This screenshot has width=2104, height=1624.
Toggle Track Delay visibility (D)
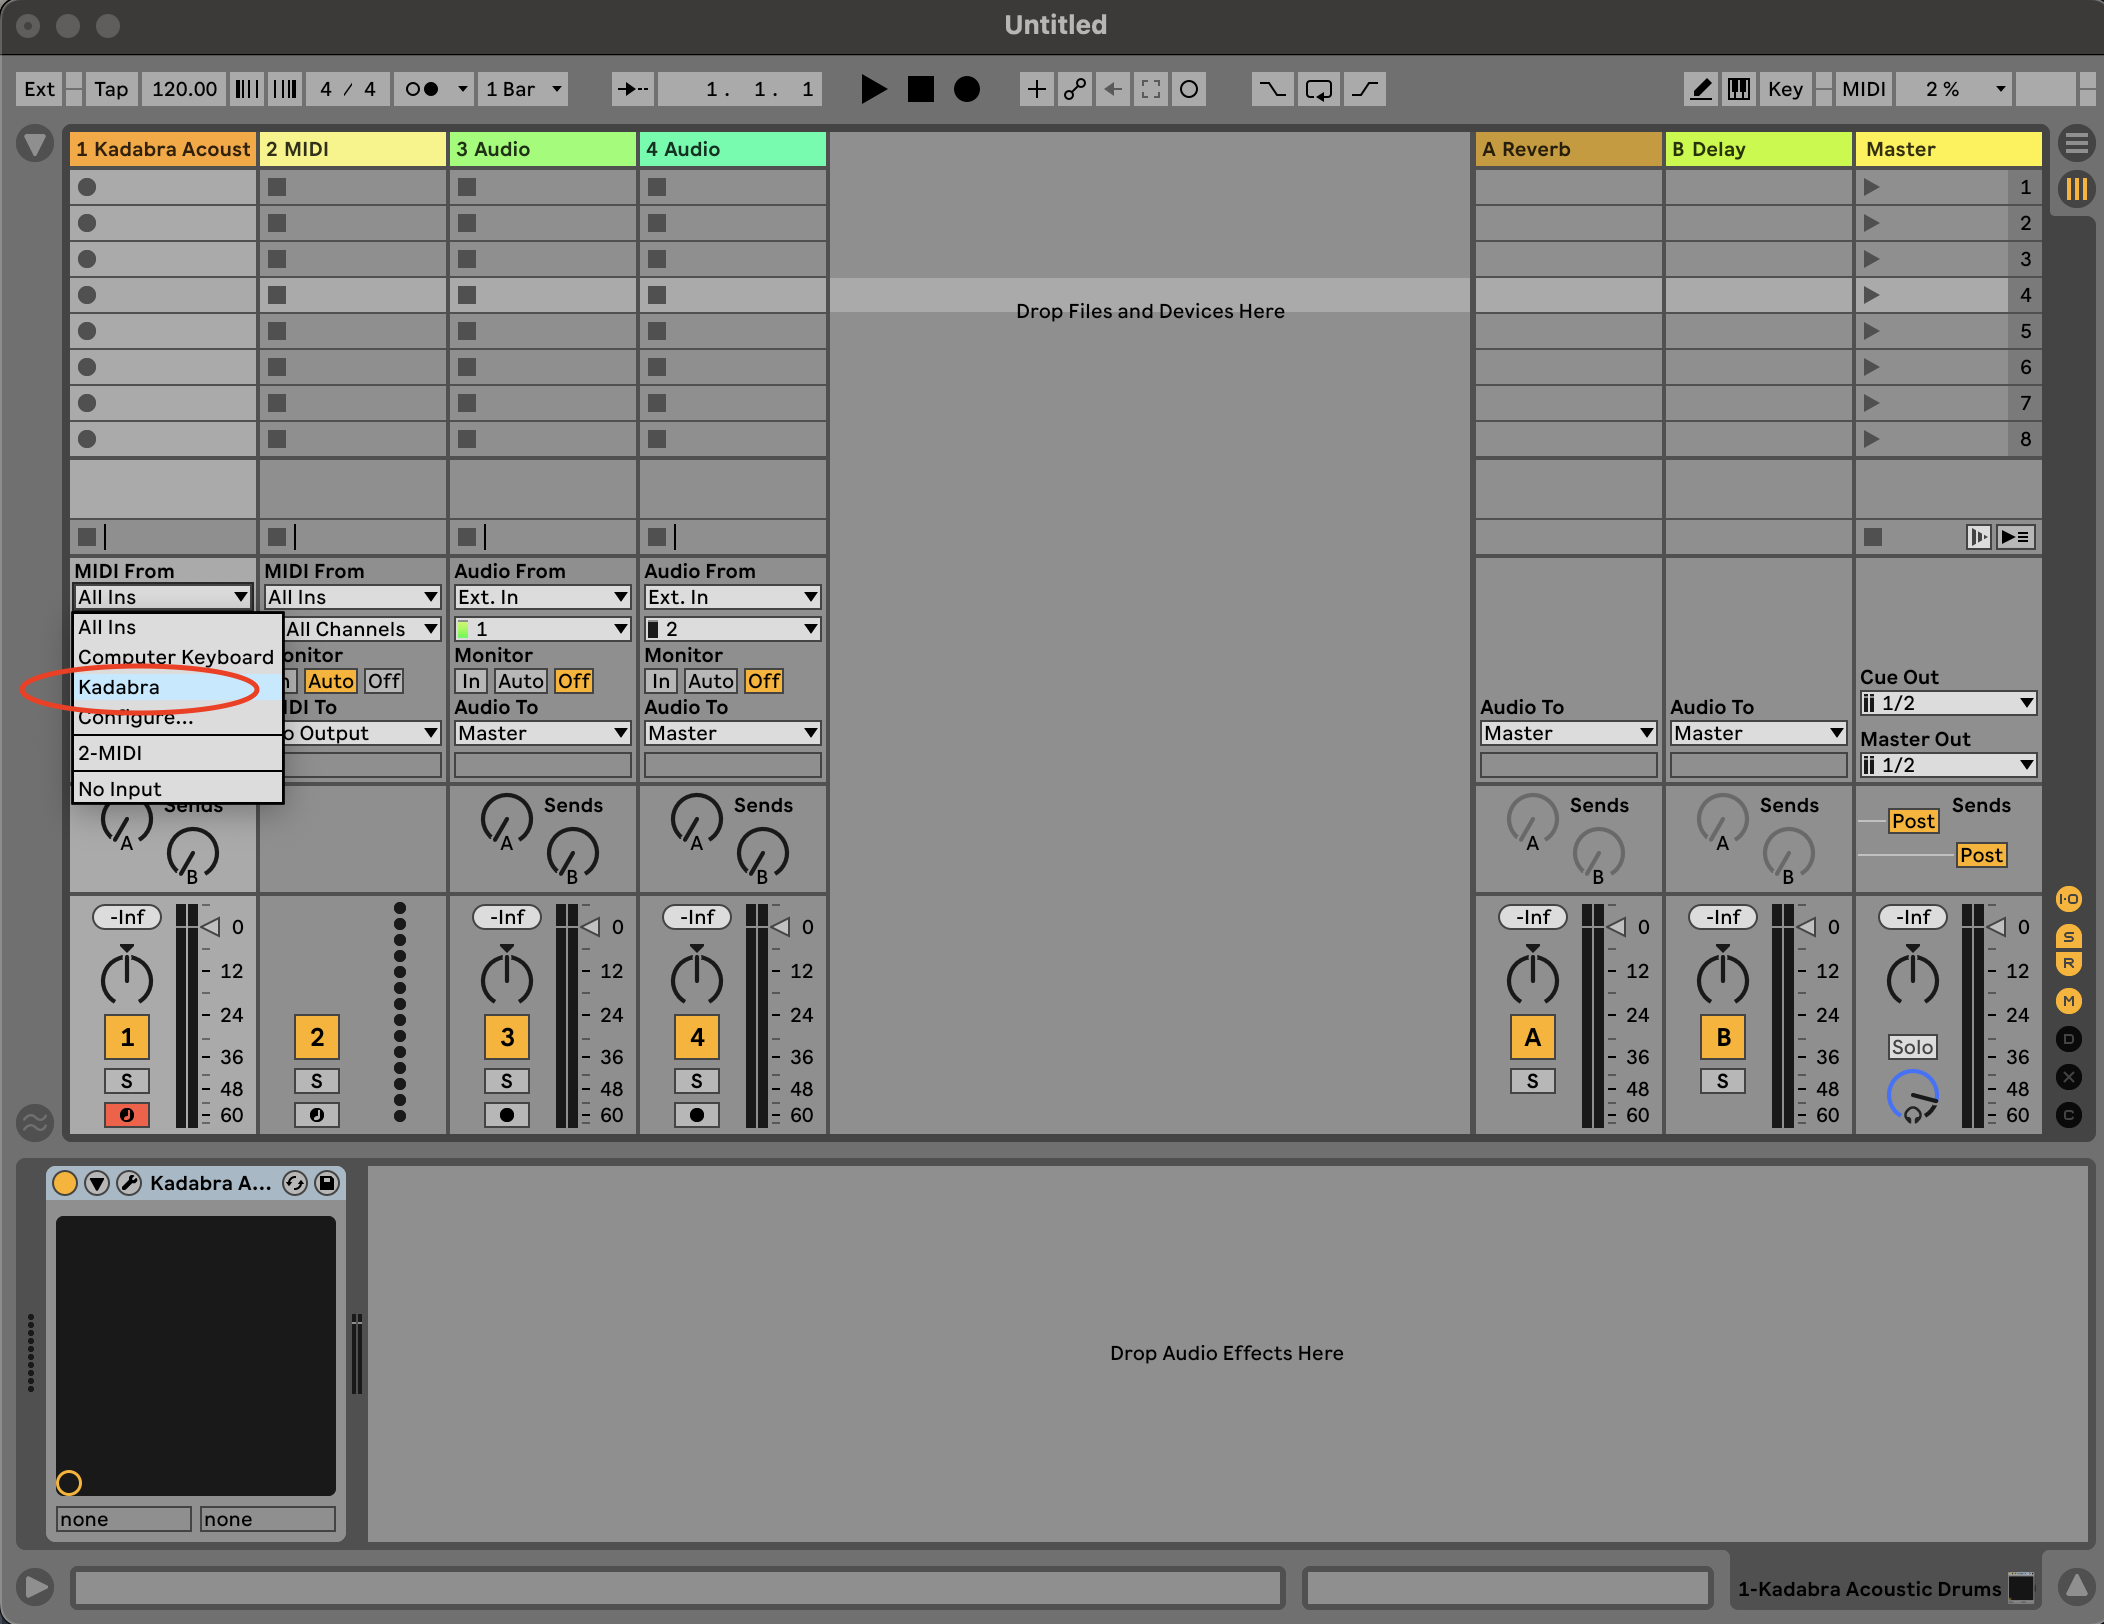[2069, 1039]
